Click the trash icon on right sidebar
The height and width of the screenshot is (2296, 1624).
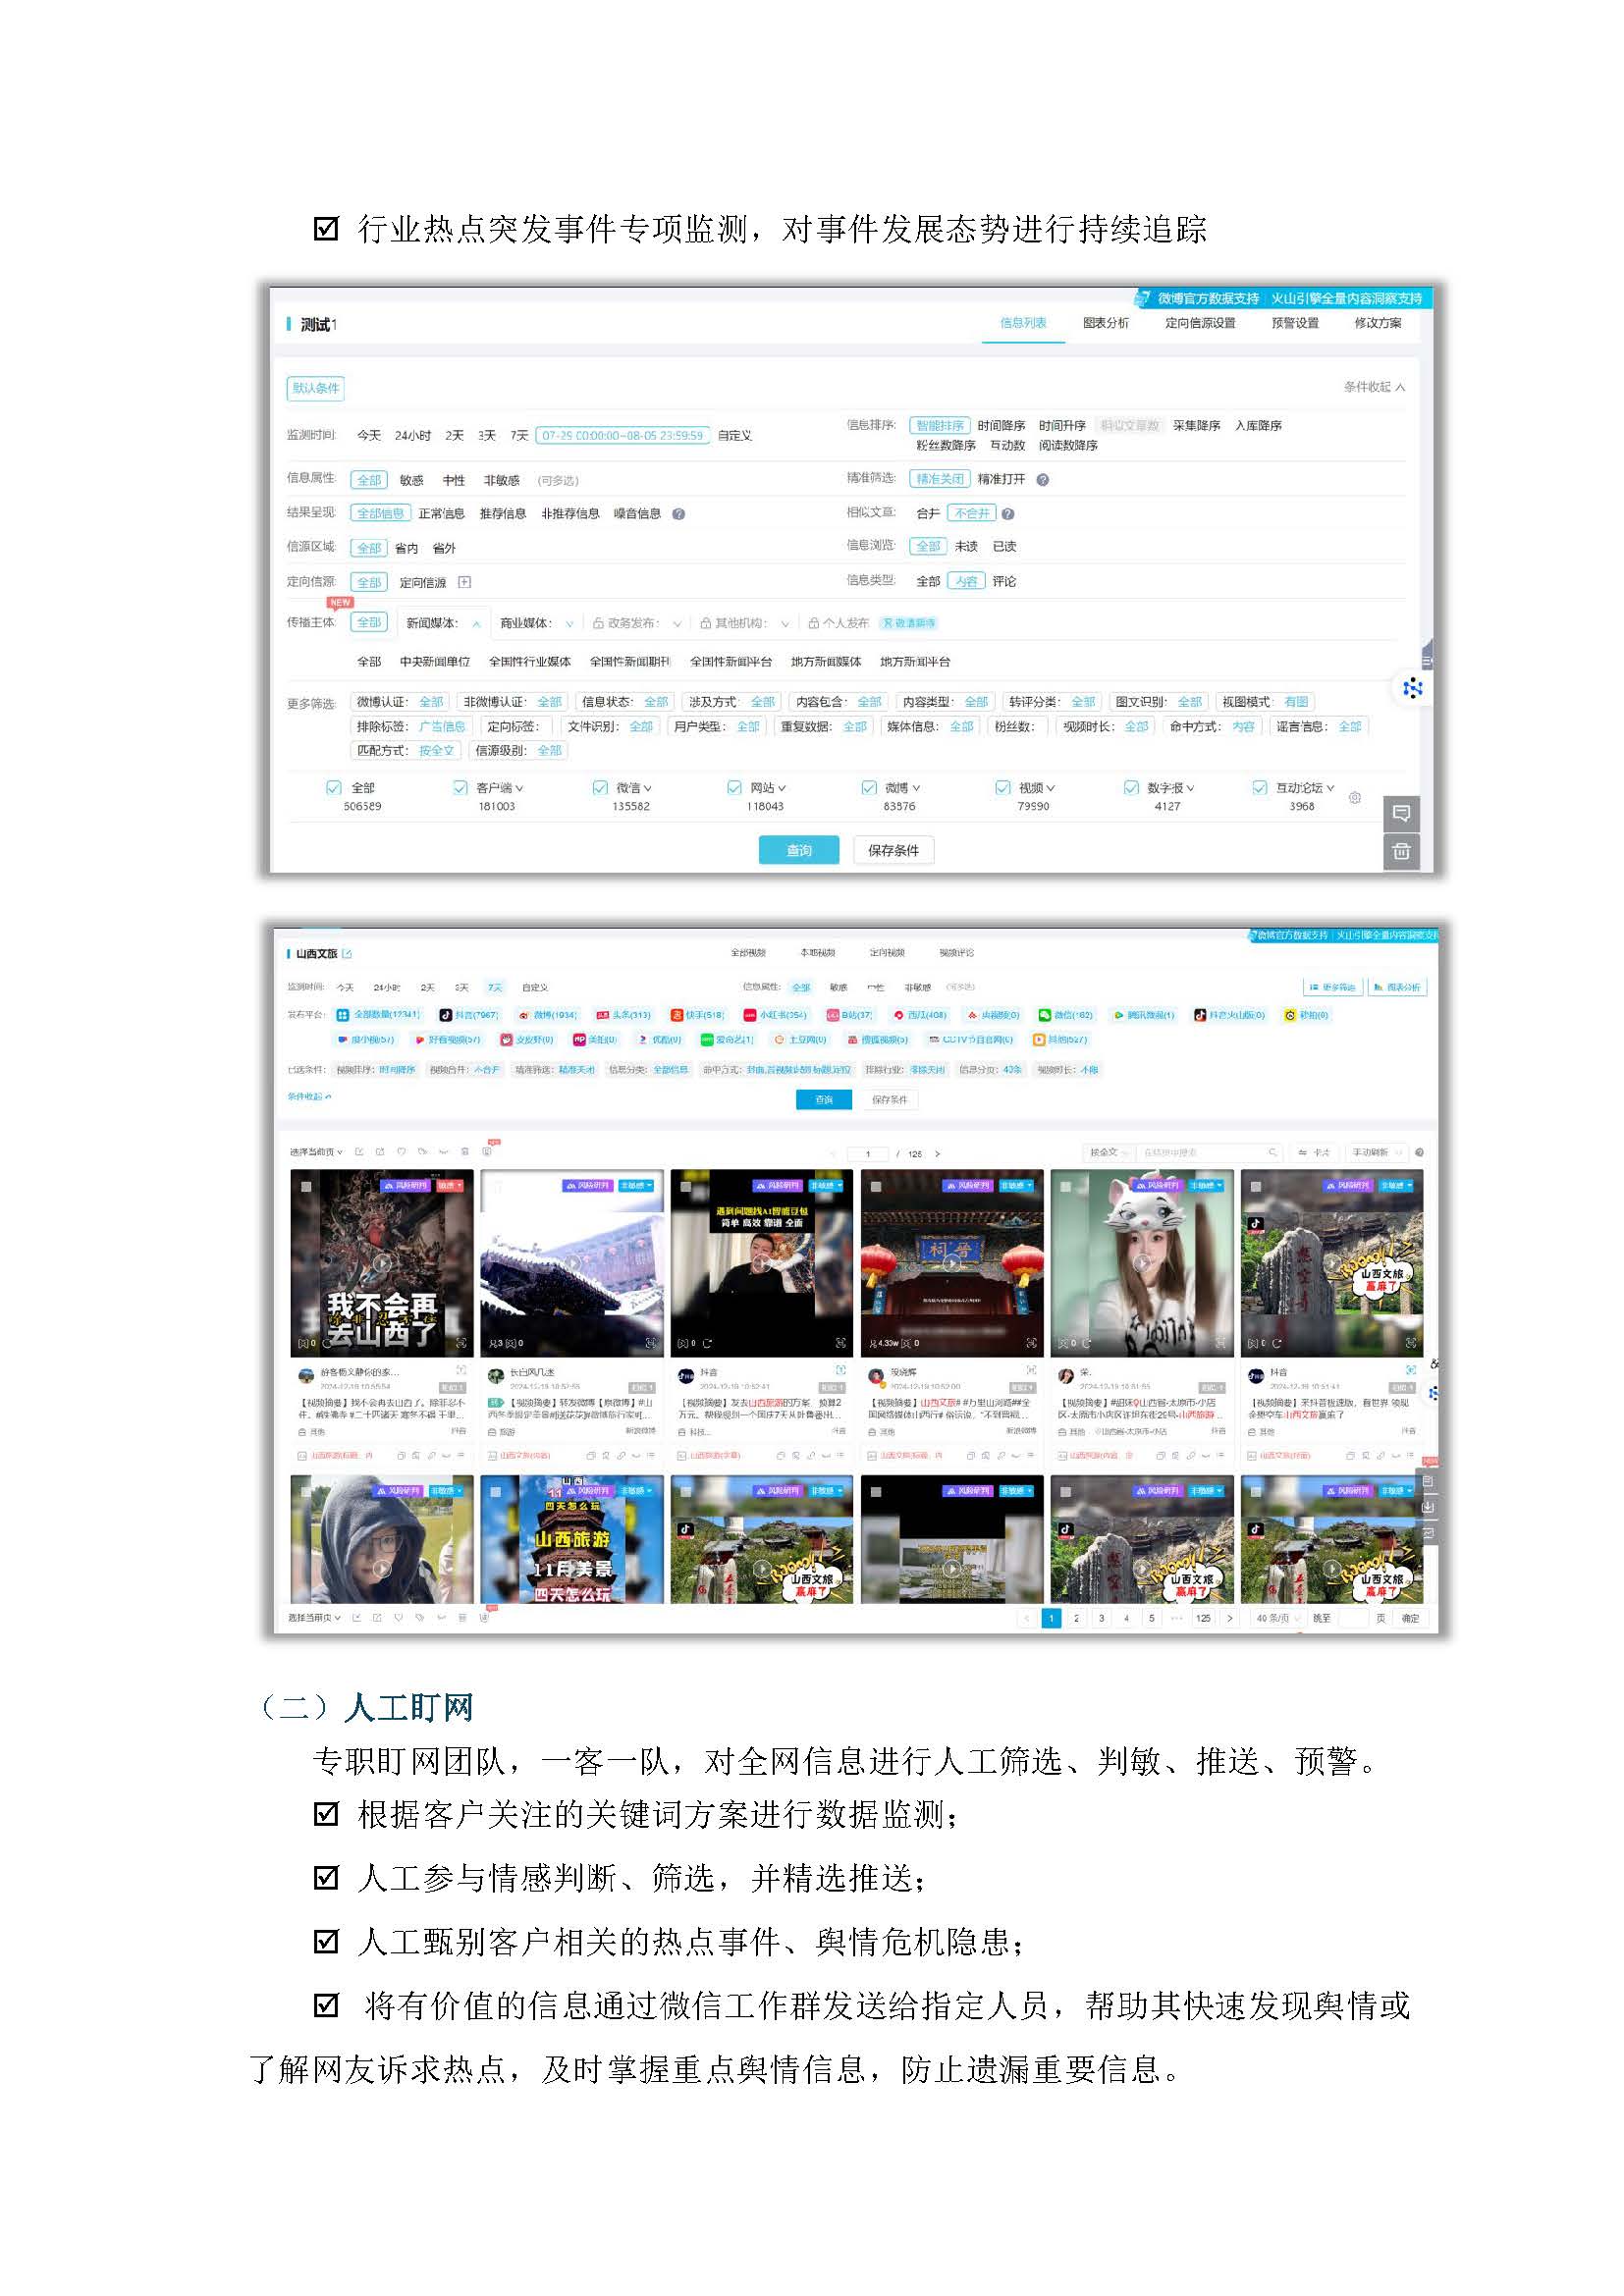[x=1401, y=852]
